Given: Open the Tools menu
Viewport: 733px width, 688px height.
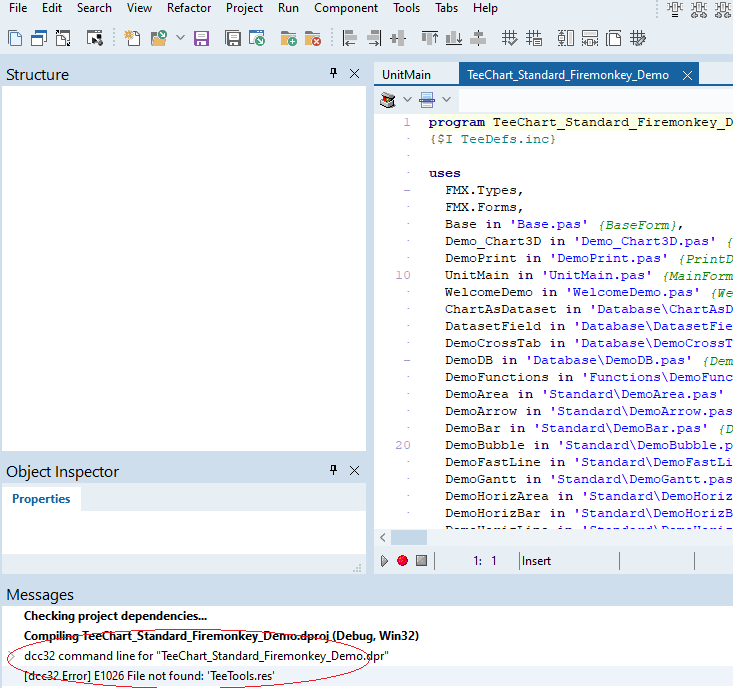Looking at the screenshot, I should (406, 8).
